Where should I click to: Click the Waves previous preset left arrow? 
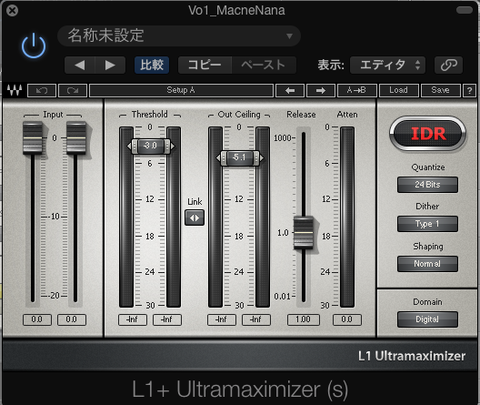[290, 90]
